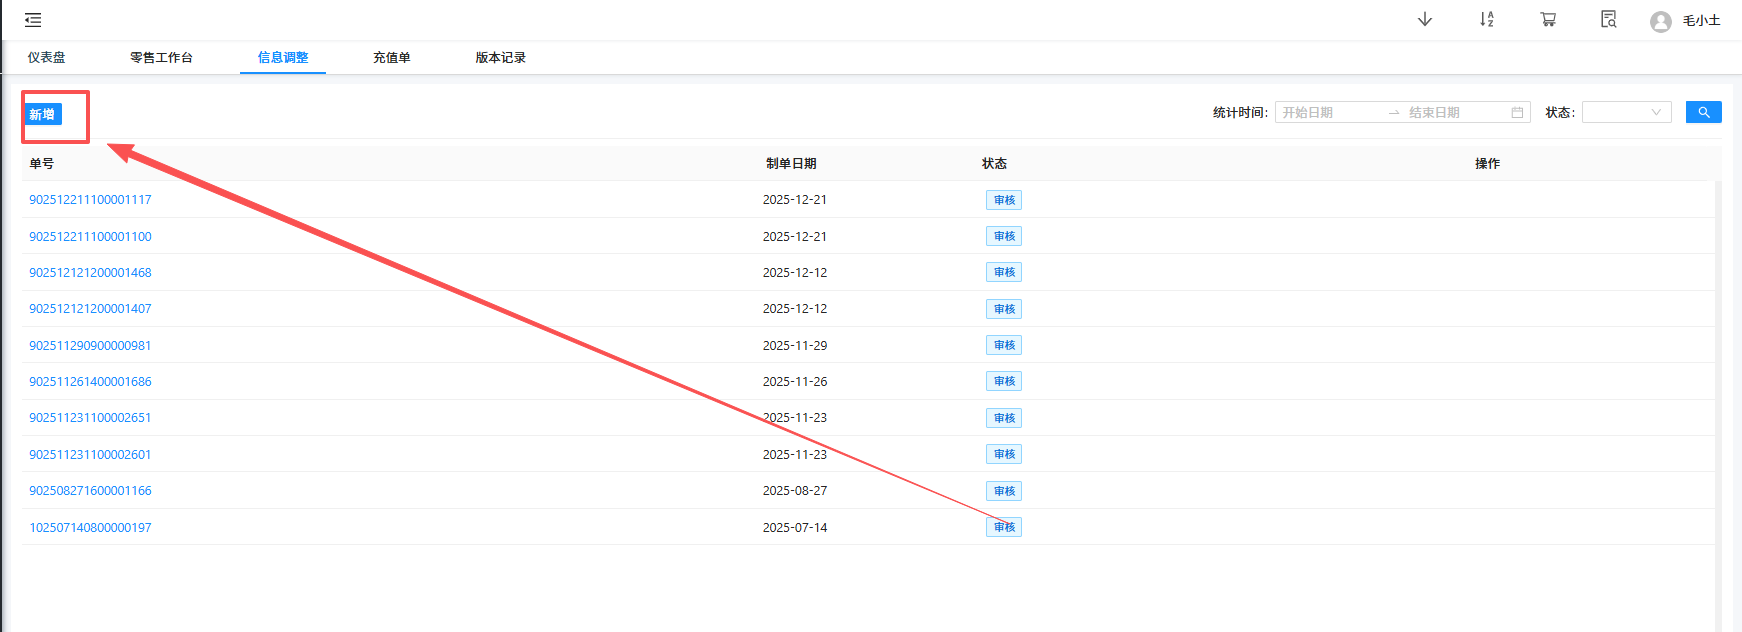The width and height of the screenshot is (1742, 632).
Task: Click the 新增 button
Action: click(43, 114)
